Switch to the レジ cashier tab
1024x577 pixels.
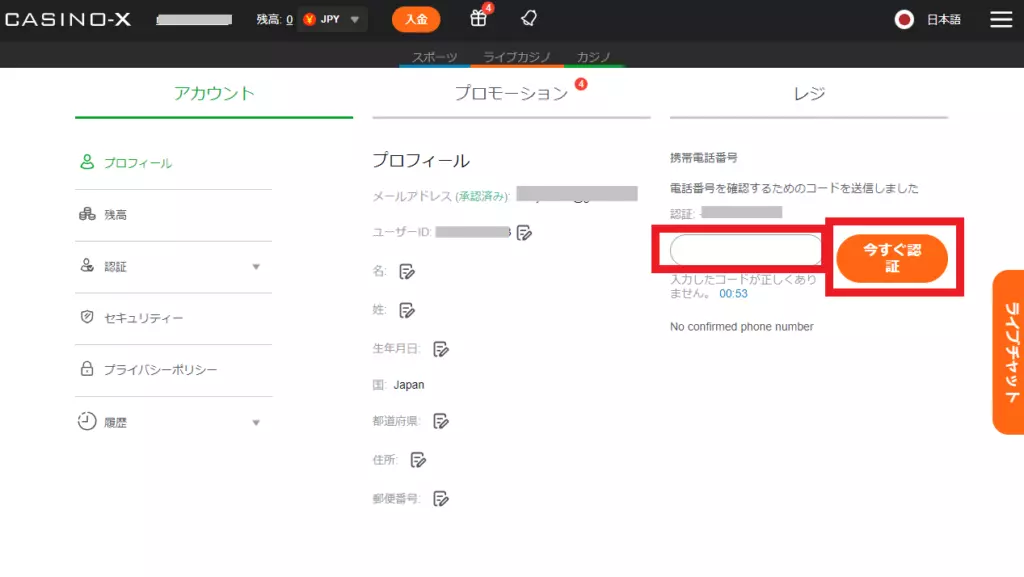coord(809,93)
